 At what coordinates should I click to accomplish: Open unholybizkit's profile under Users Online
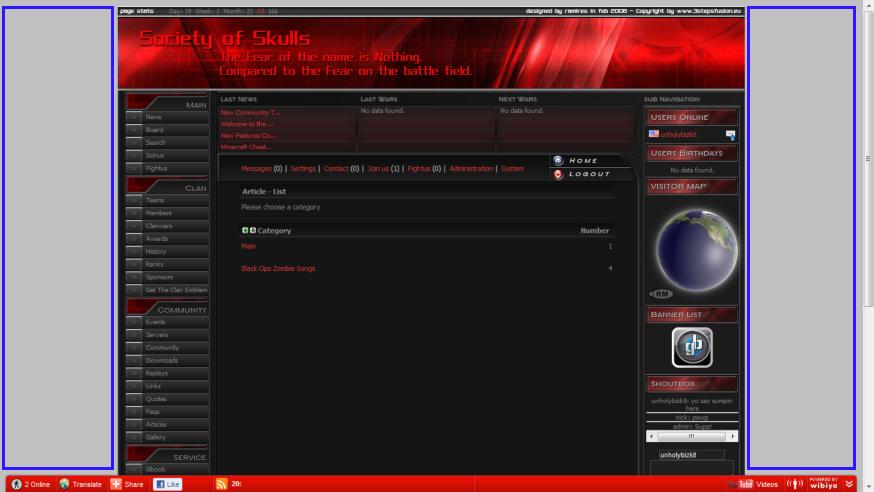(678, 135)
